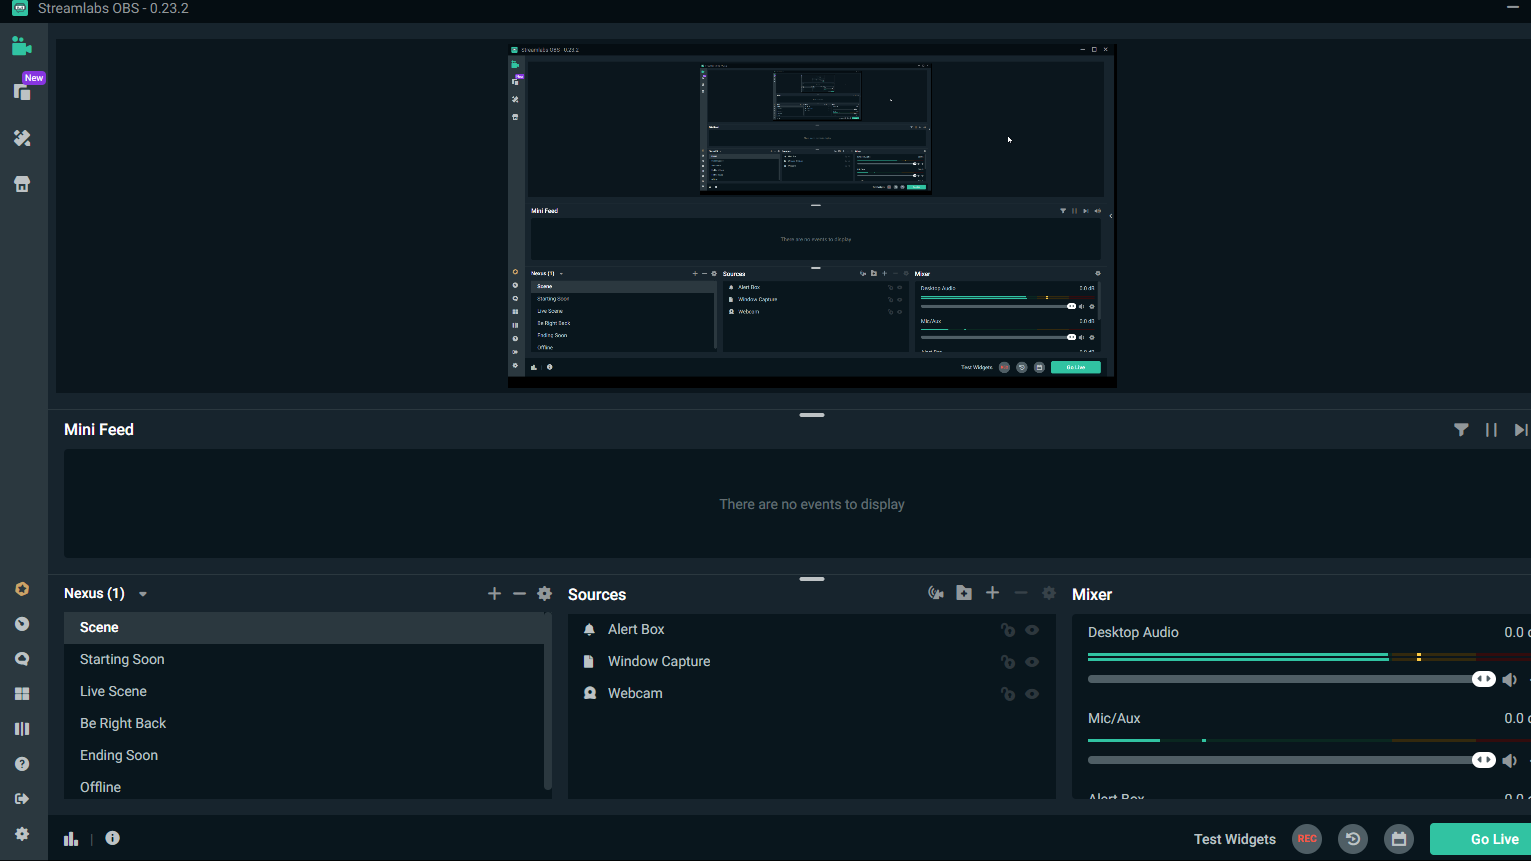Click the Go Live button
The image size is (1531, 861).
tap(1481, 839)
